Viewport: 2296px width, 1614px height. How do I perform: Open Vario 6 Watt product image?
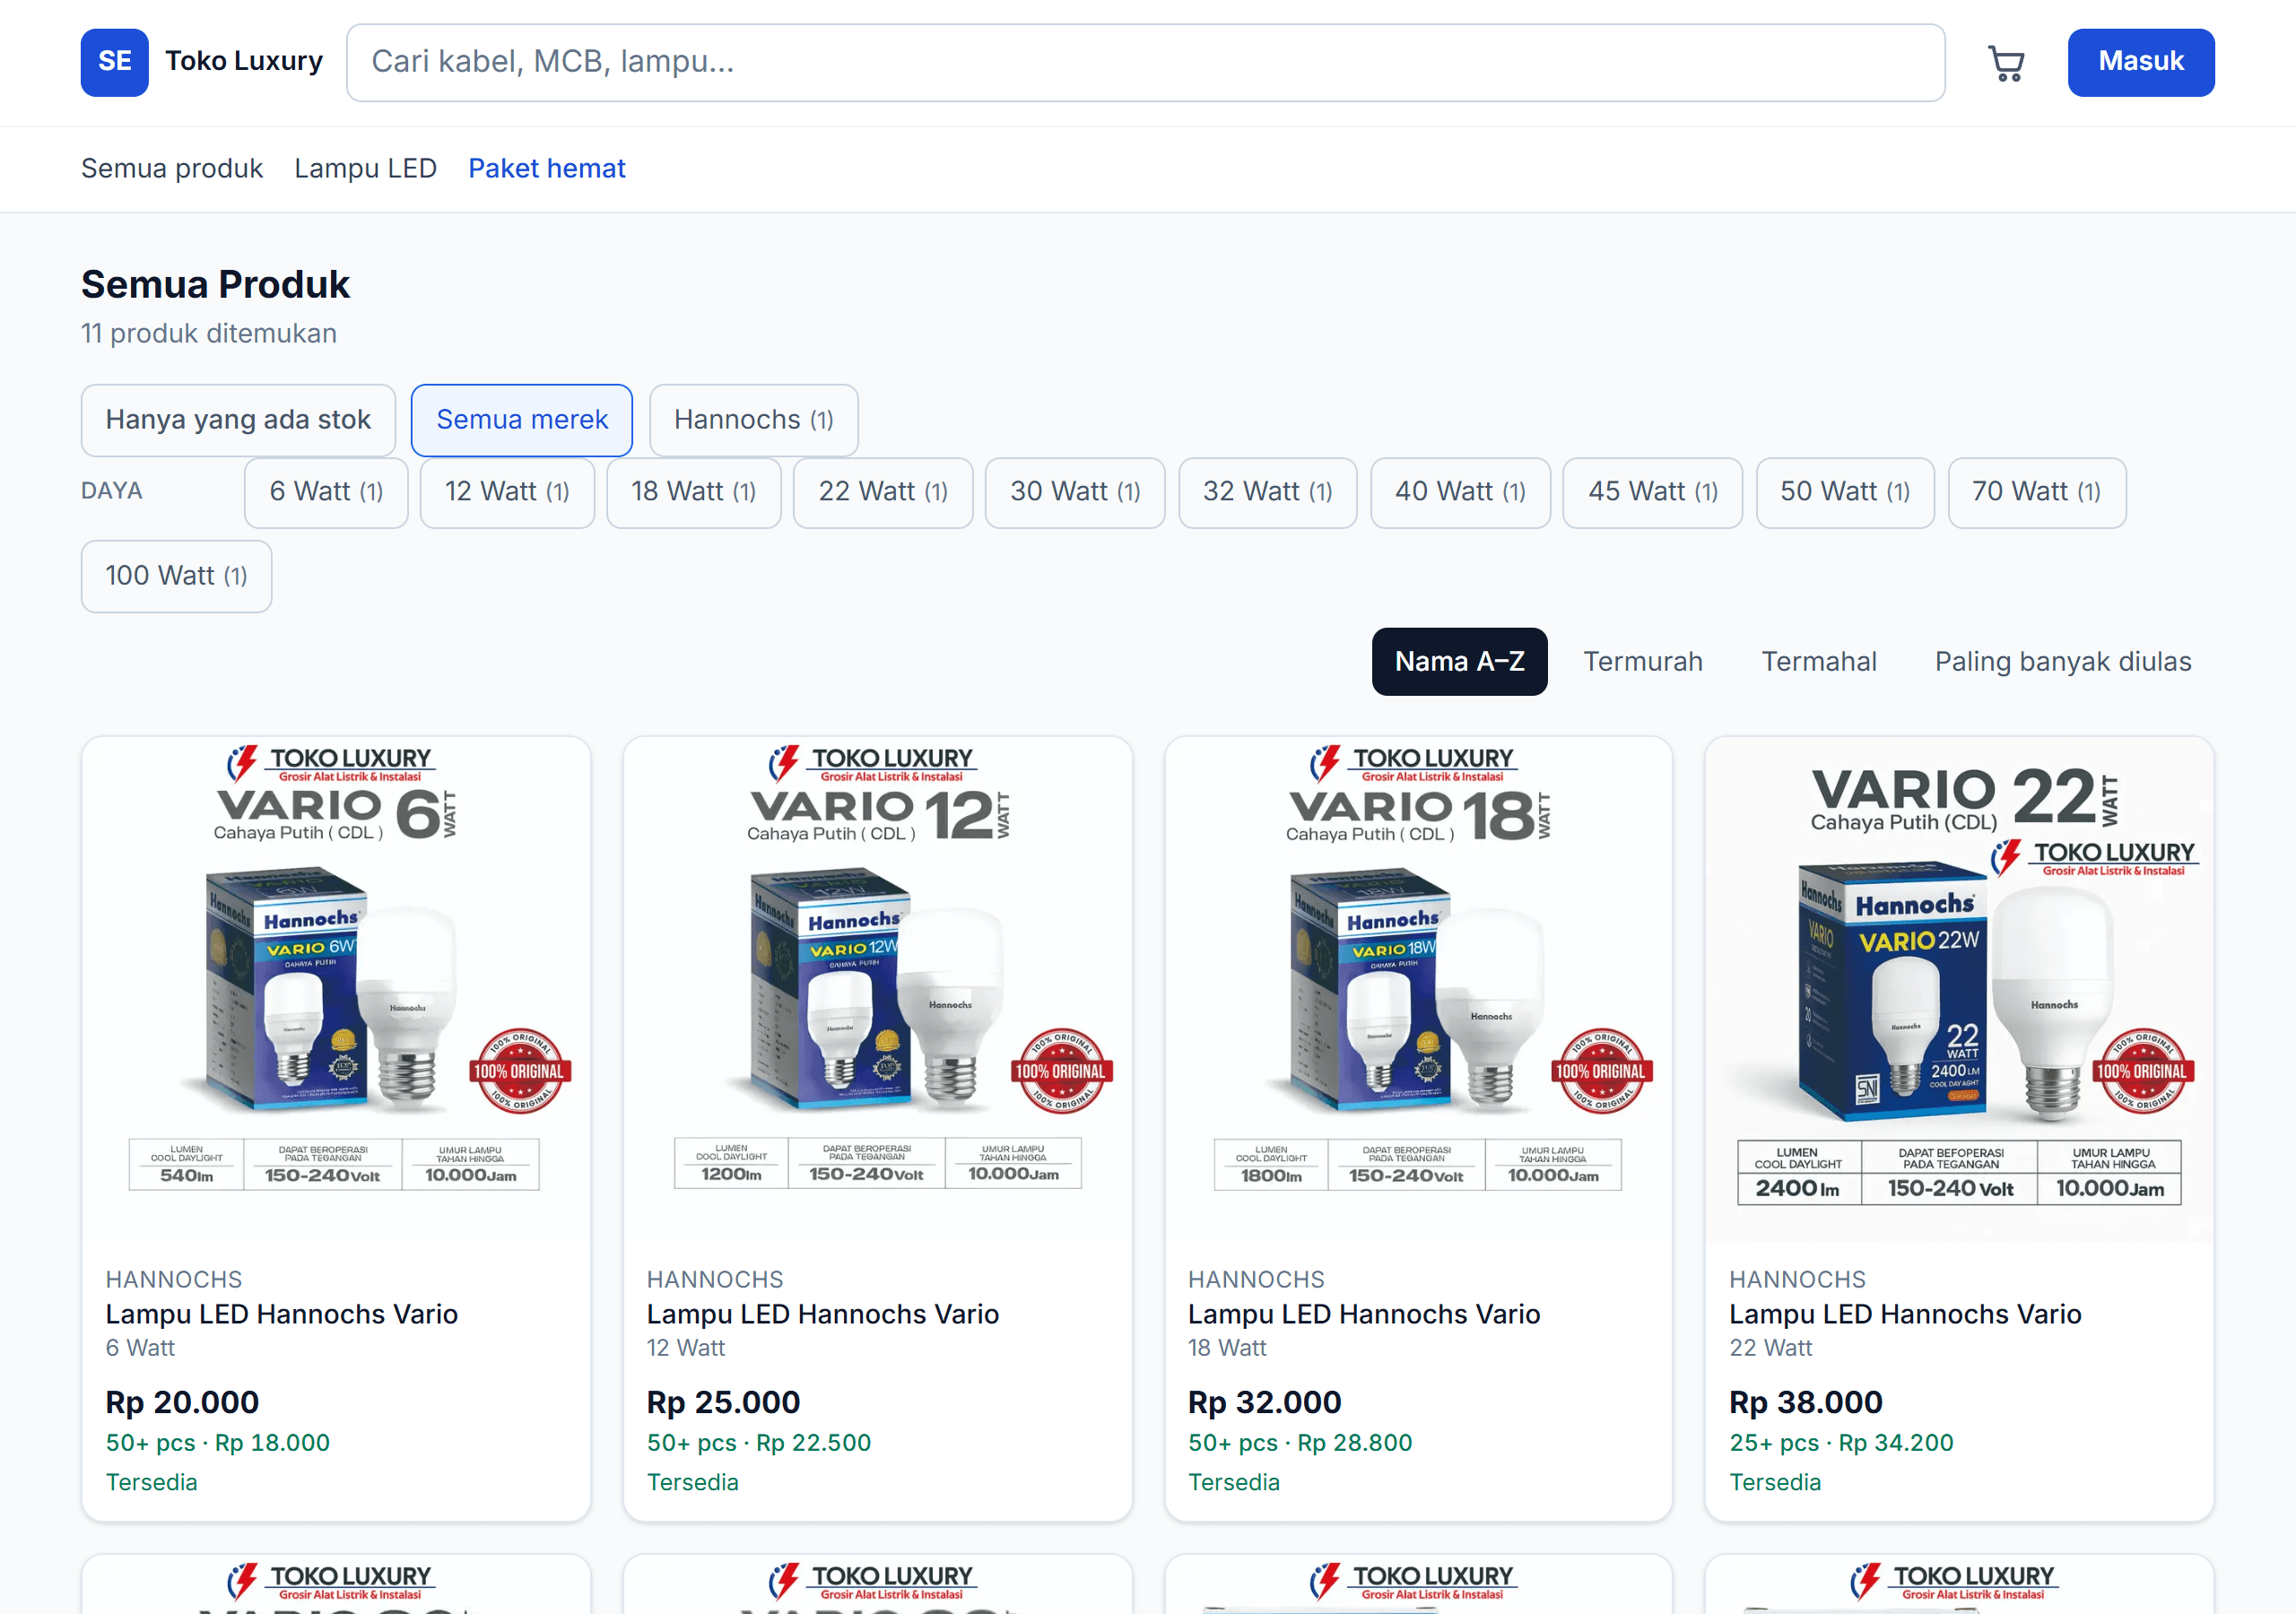click(336, 990)
